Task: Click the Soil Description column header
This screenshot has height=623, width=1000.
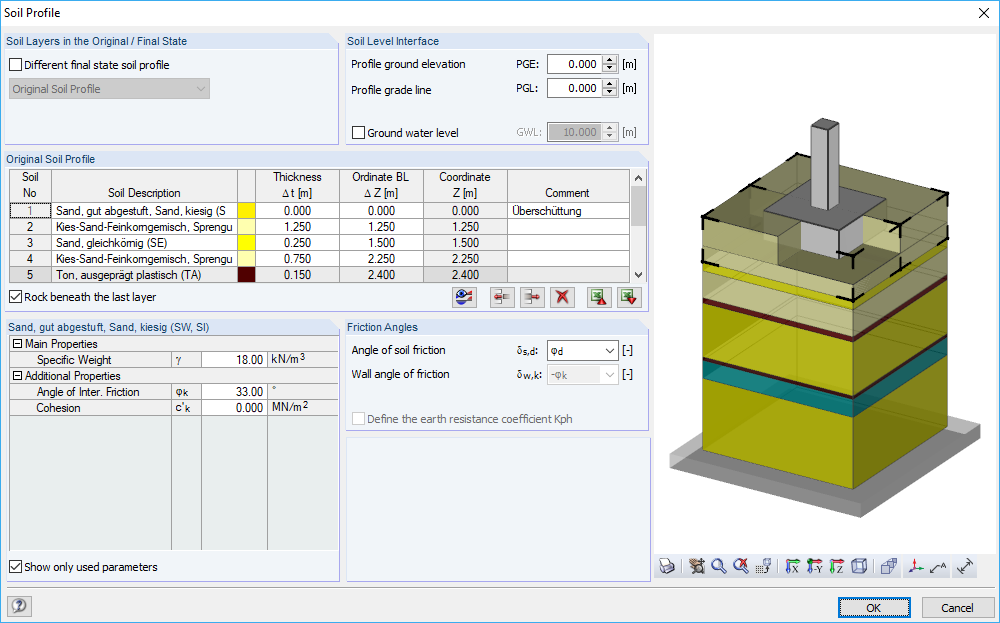Action: click(x=144, y=186)
